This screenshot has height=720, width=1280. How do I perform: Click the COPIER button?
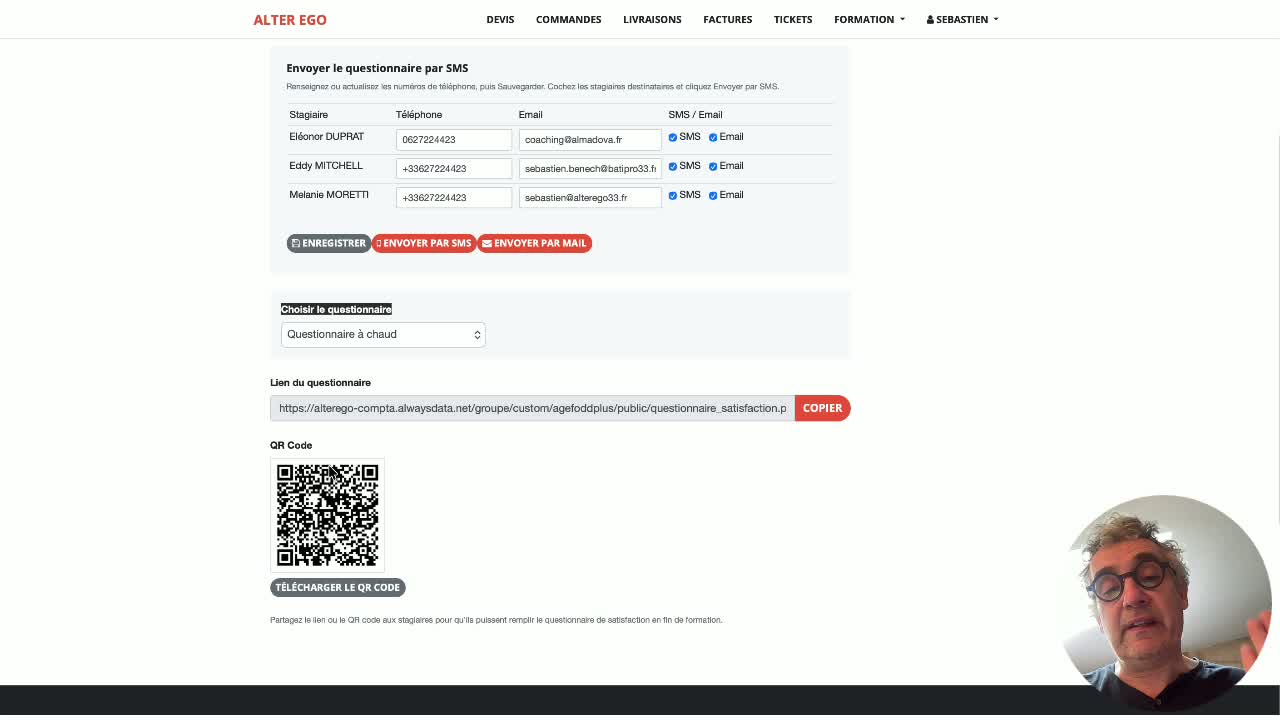tap(822, 408)
